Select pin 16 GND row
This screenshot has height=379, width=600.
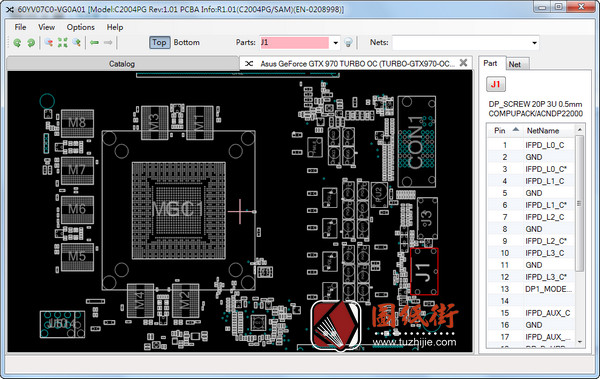(531, 325)
